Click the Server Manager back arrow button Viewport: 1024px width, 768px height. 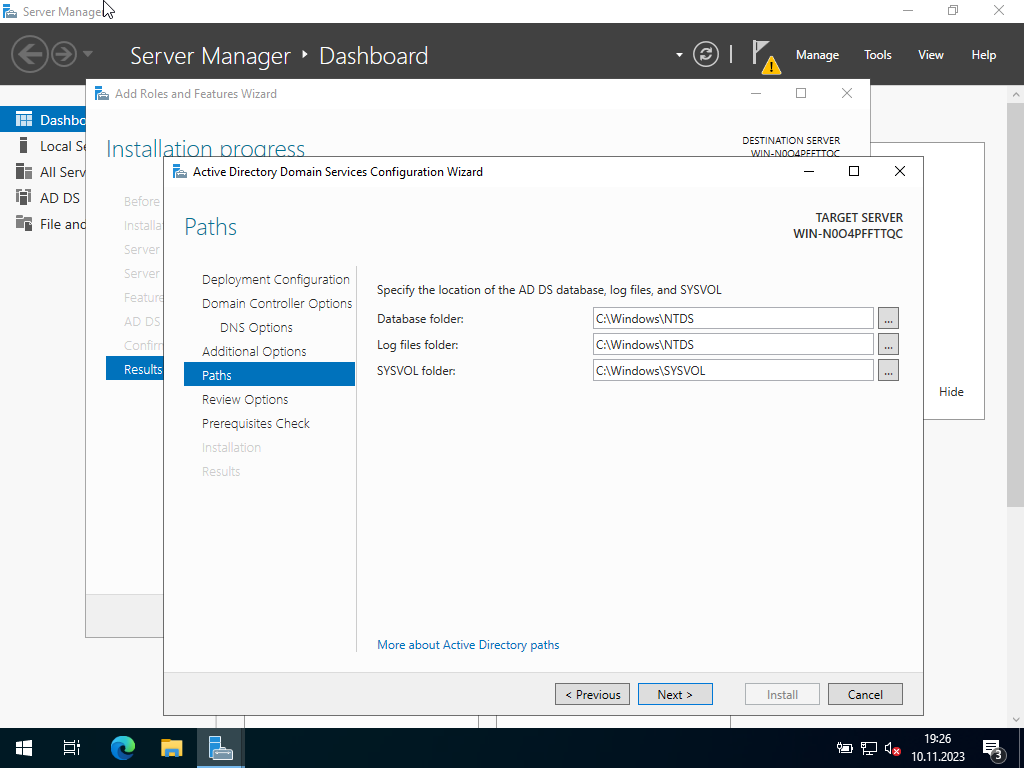coord(29,54)
